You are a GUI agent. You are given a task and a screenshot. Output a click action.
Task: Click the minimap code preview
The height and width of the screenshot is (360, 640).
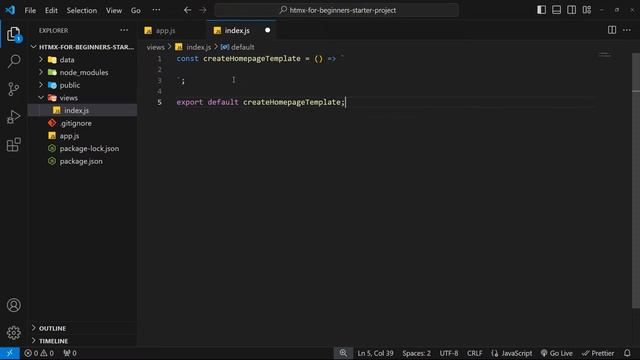(x=605, y=55)
